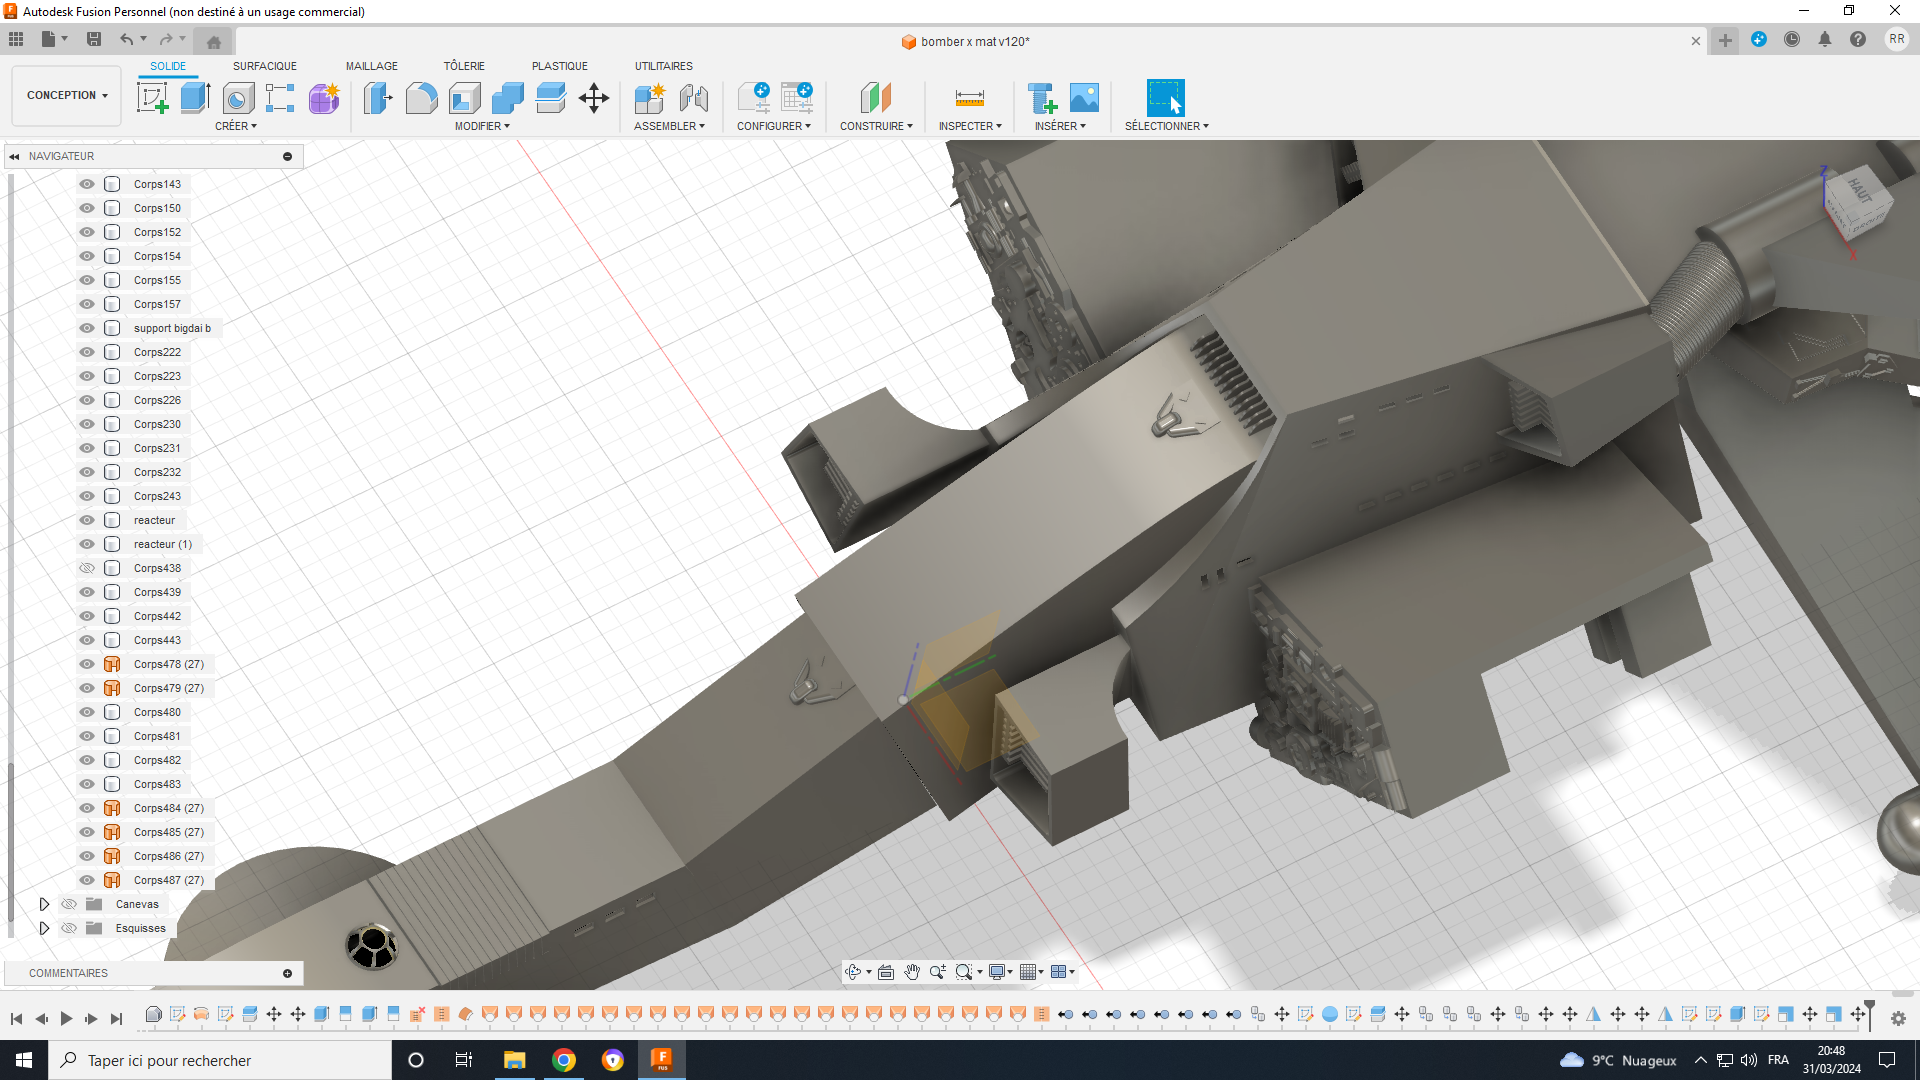Click the Extrude tool icon
1920x1080 pixels.
point(195,98)
